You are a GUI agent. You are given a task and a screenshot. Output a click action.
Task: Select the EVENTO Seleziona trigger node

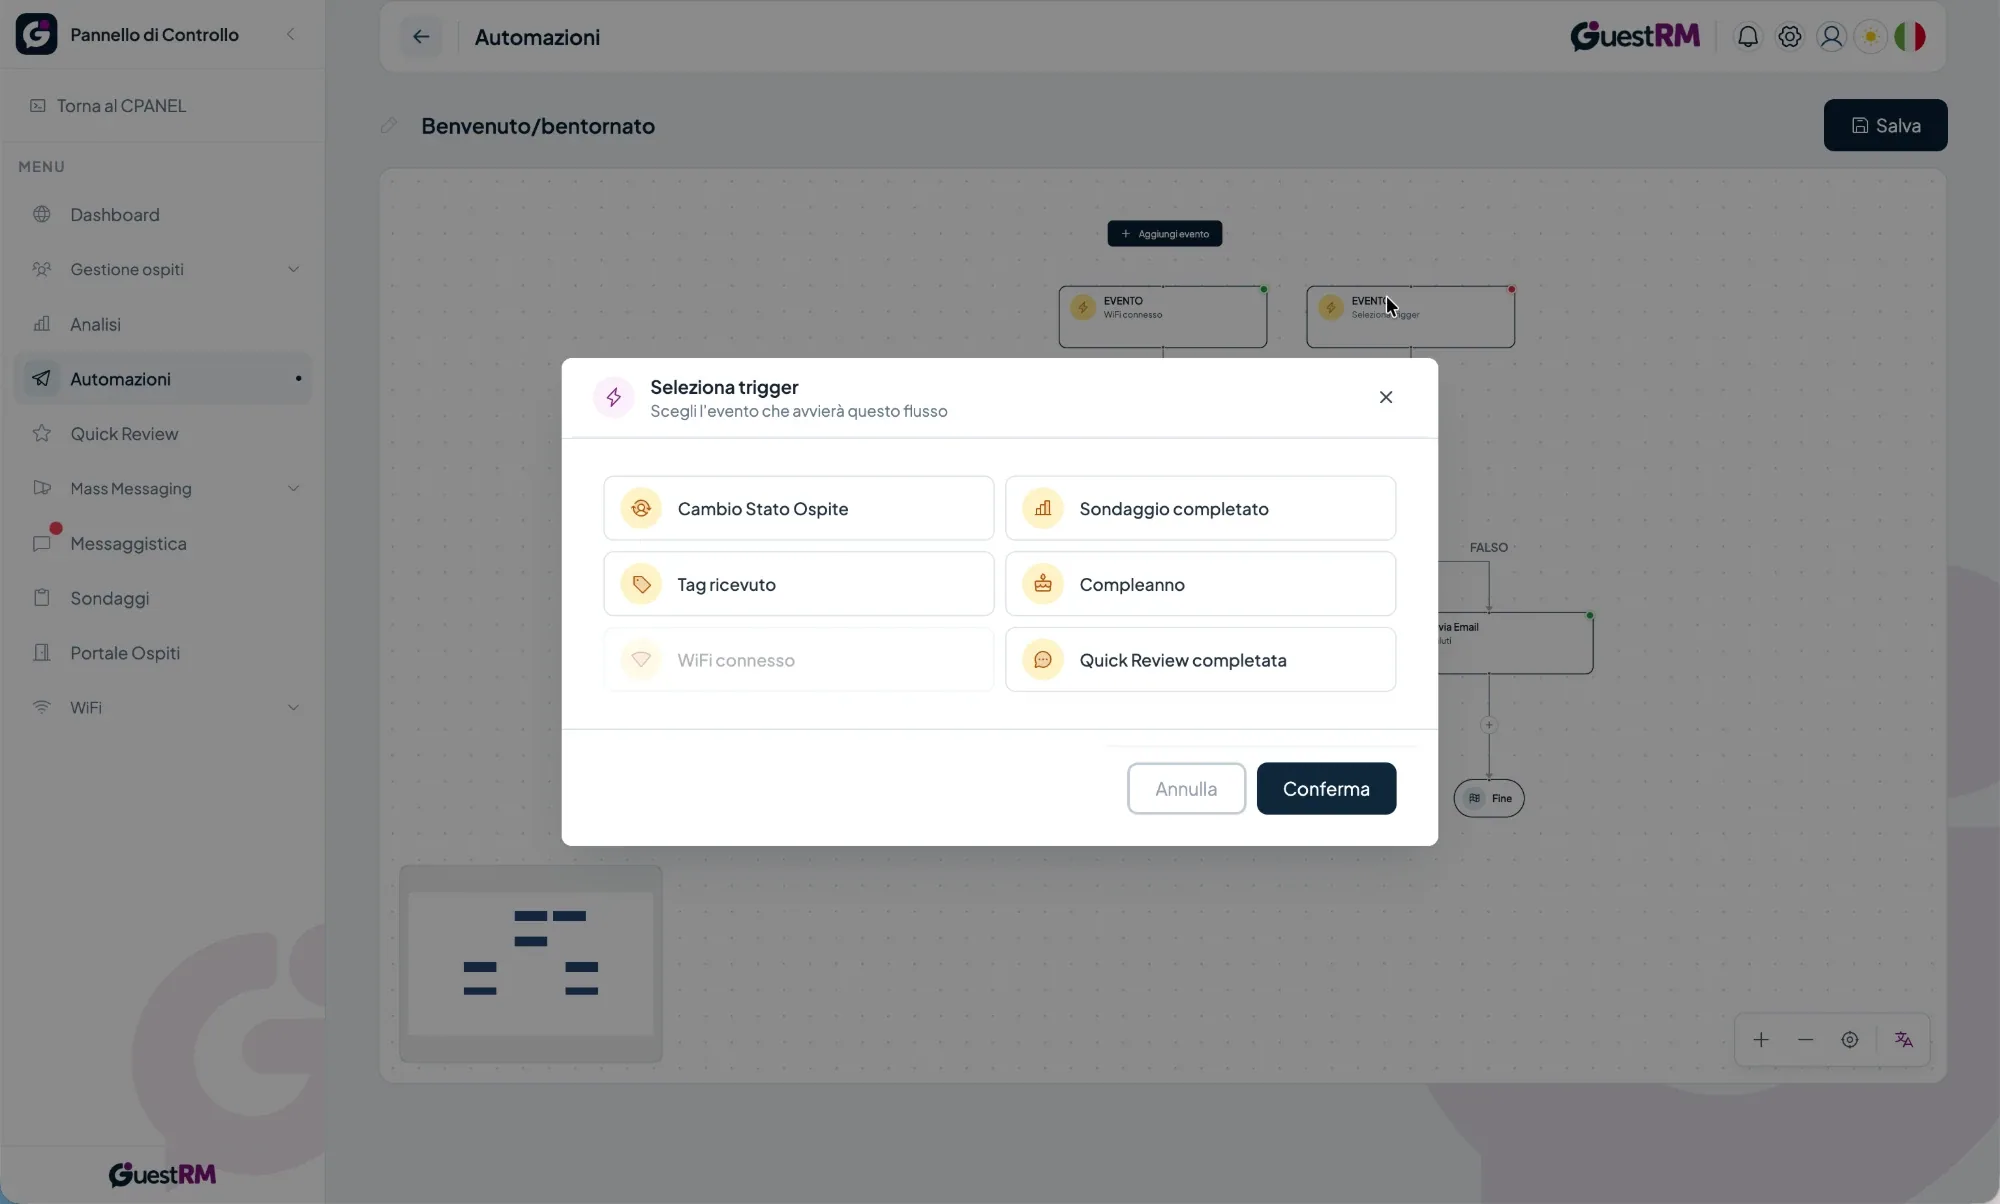point(1410,316)
